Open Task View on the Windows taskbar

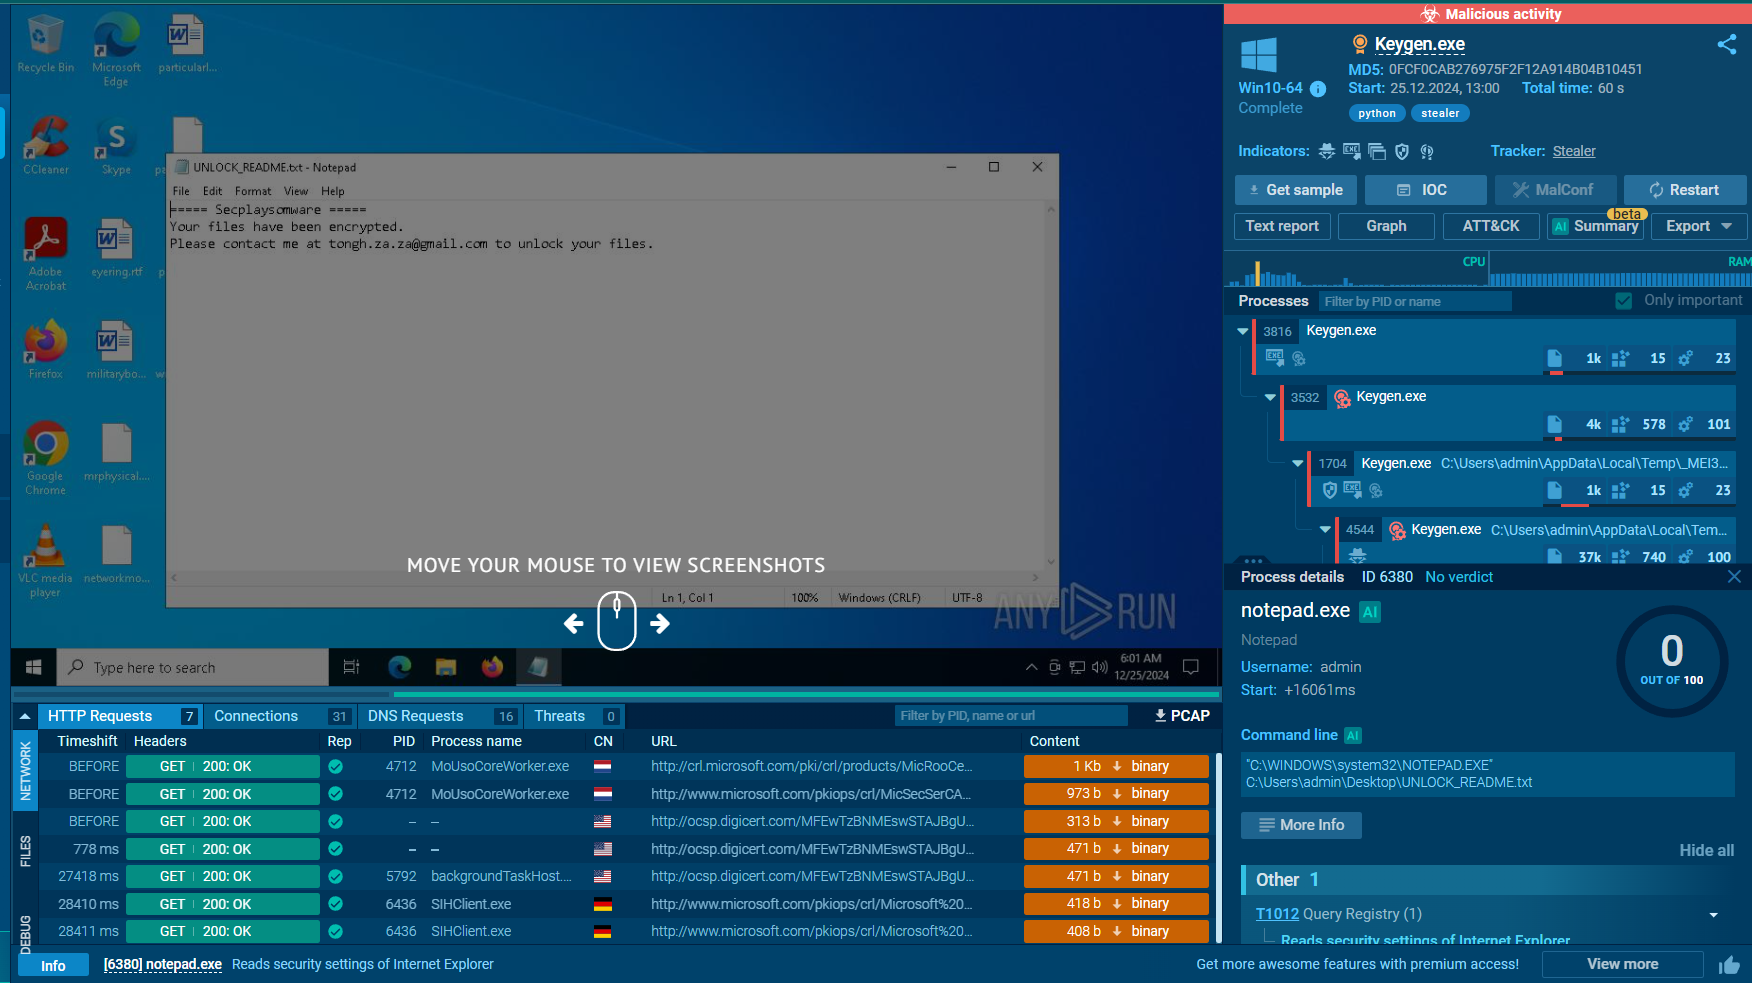click(351, 667)
